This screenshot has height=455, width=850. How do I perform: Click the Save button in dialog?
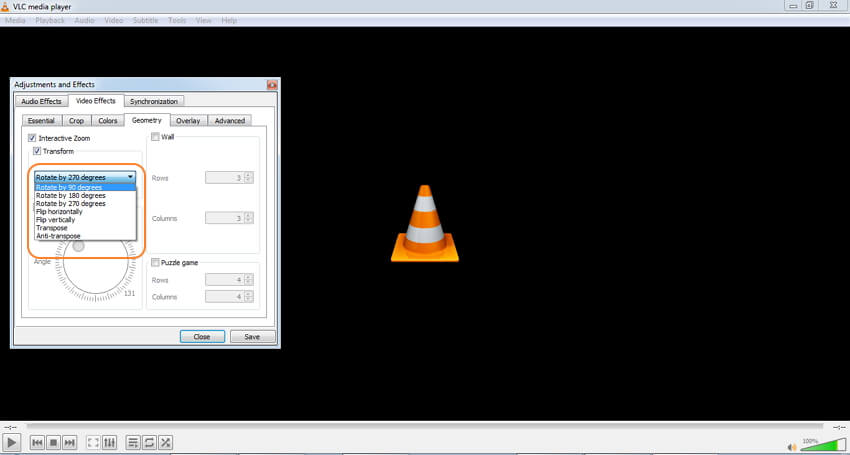pyautogui.click(x=252, y=337)
